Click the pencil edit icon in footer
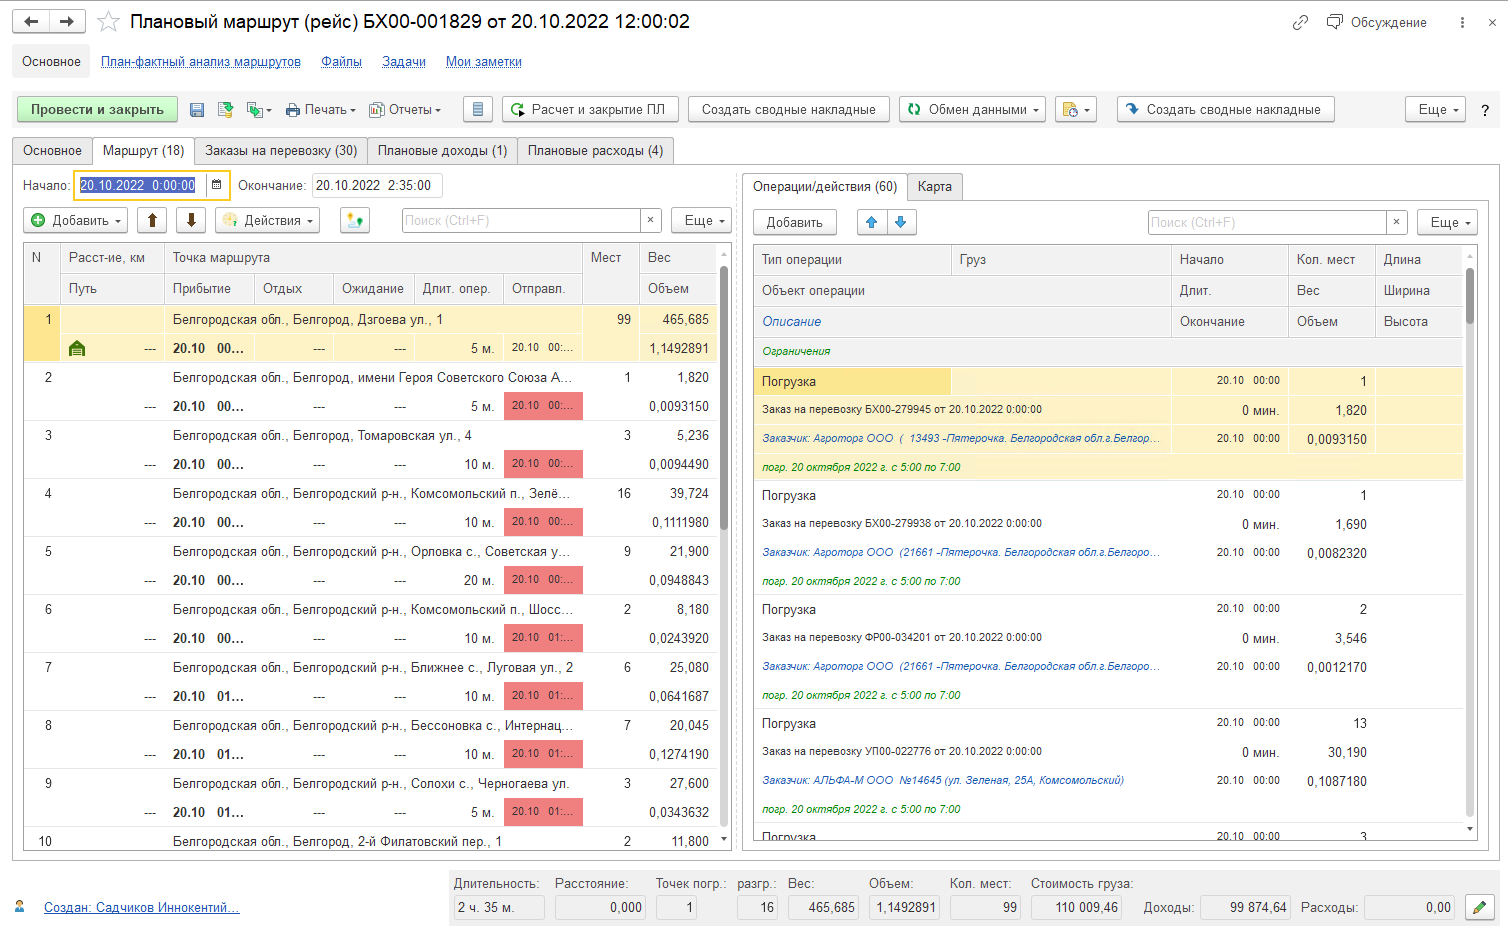The image size is (1508, 936). [x=1479, y=907]
